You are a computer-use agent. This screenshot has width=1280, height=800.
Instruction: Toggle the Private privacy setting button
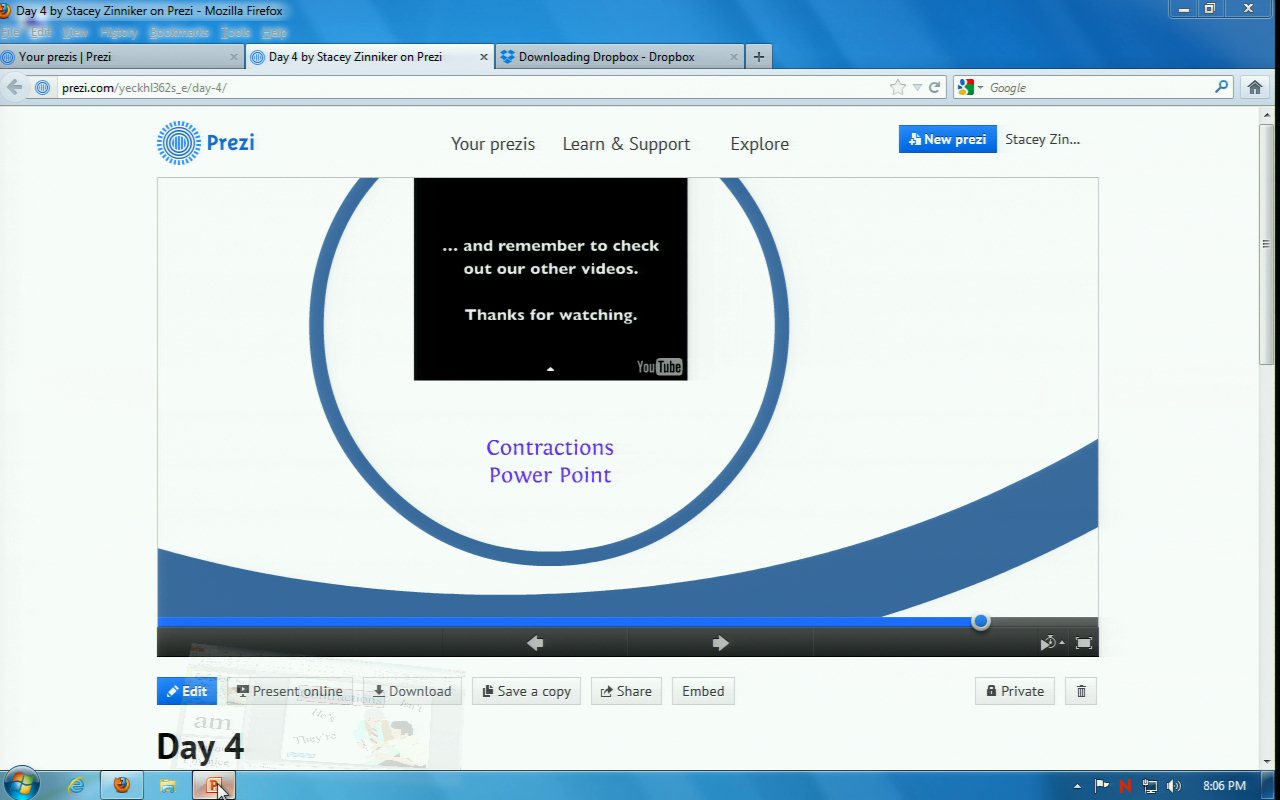point(1014,691)
